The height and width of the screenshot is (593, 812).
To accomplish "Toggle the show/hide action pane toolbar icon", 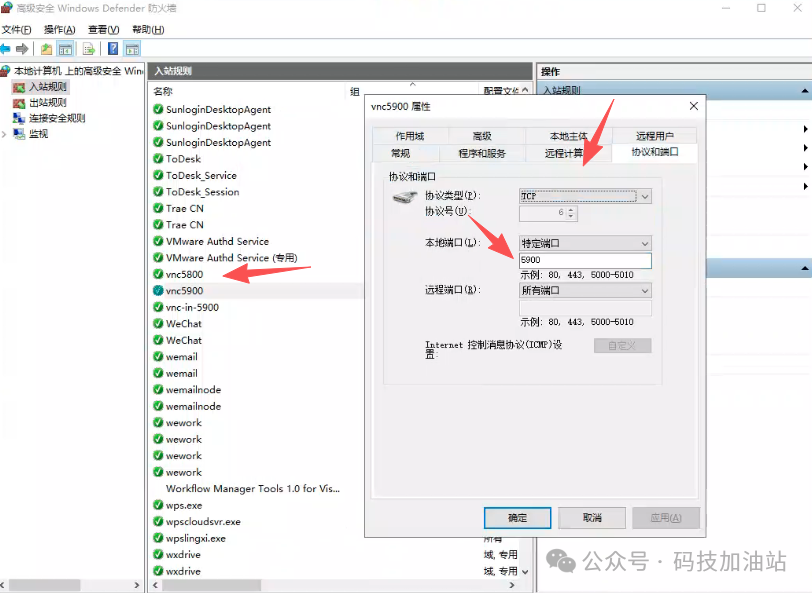I will [132, 49].
